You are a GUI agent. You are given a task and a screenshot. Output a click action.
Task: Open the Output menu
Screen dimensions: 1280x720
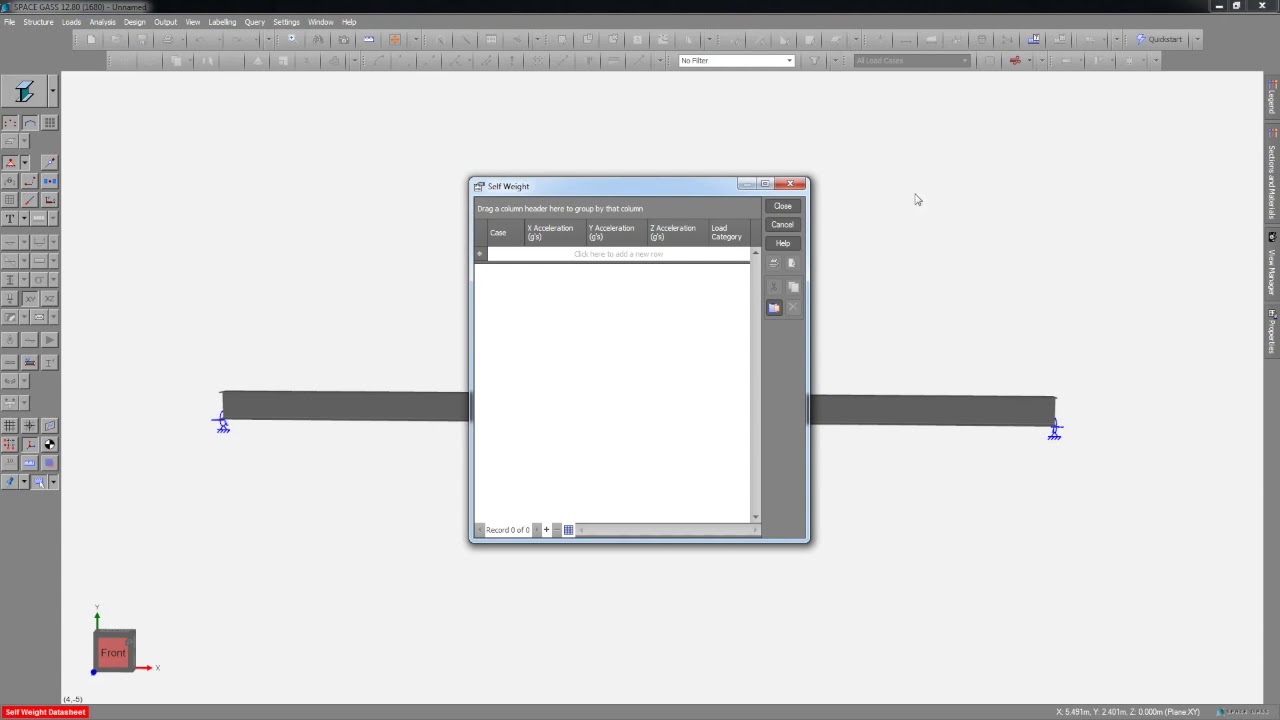pyautogui.click(x=165, y=22)
